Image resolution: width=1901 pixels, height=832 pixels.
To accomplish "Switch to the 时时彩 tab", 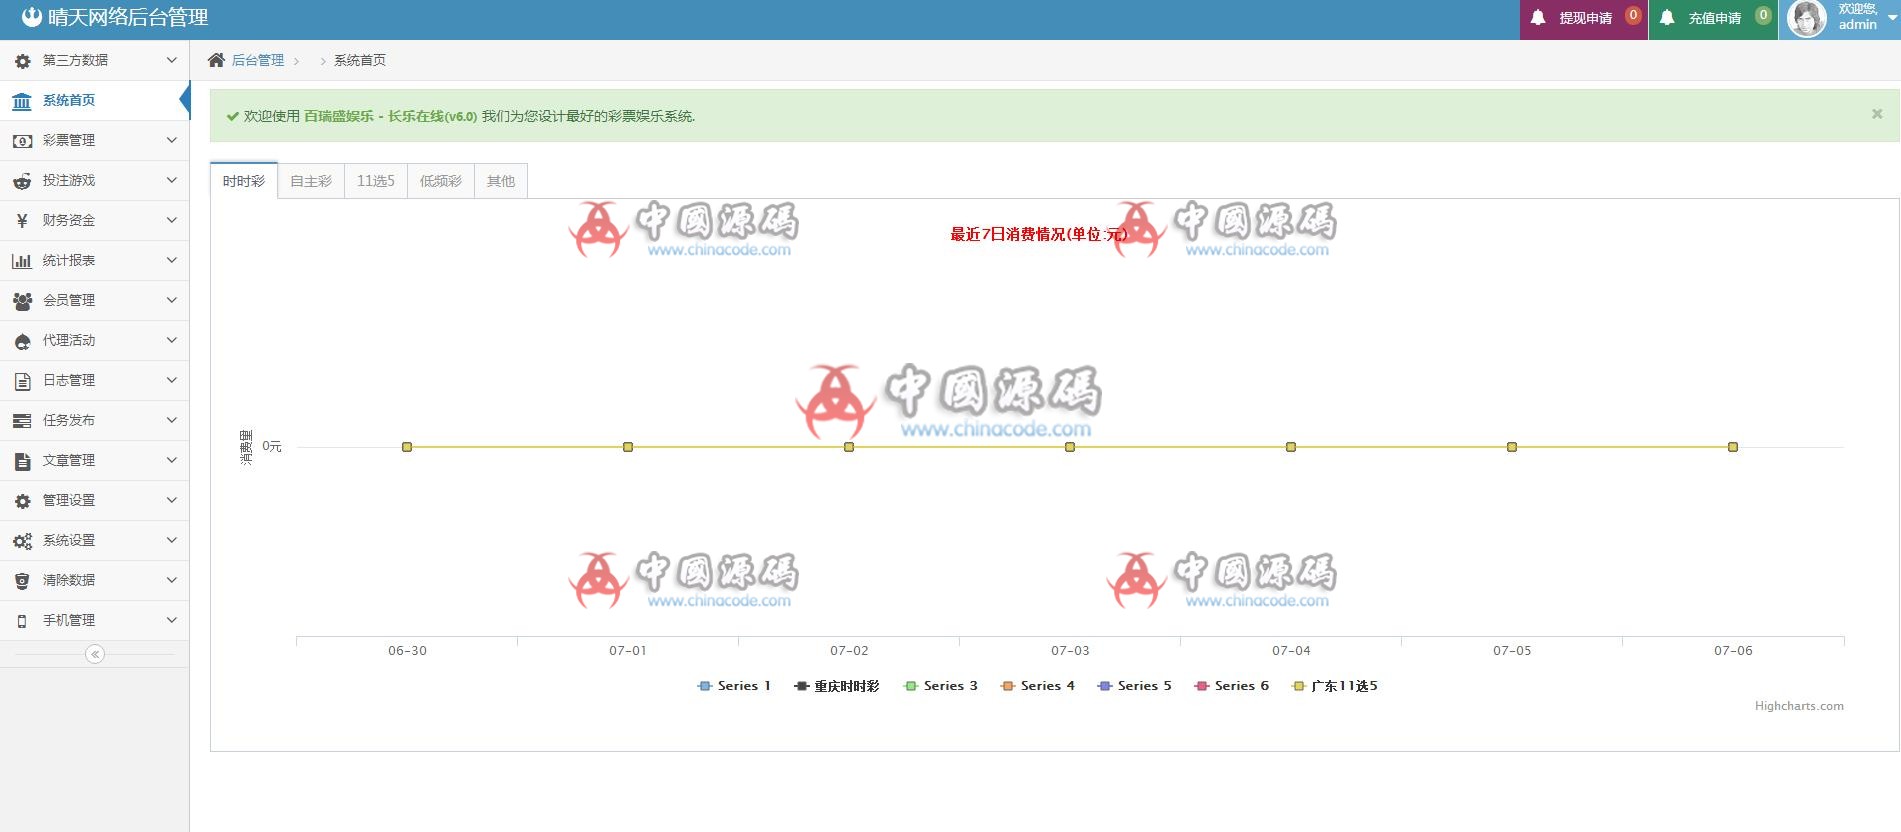I will pyautogui.click(x=244, y=181).
